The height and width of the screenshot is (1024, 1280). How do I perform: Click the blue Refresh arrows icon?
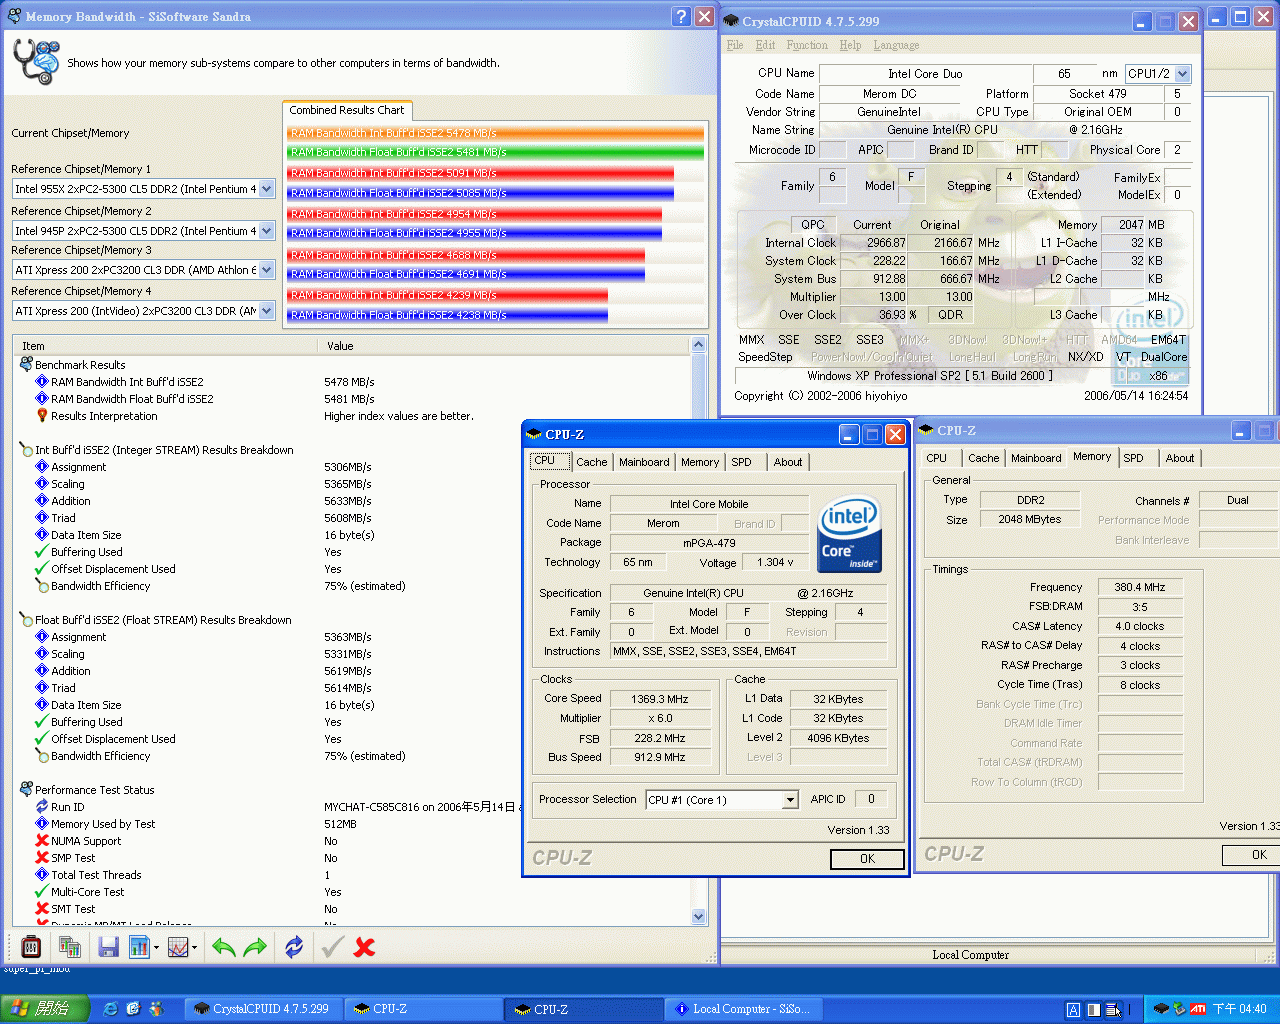tap(294, 946)
